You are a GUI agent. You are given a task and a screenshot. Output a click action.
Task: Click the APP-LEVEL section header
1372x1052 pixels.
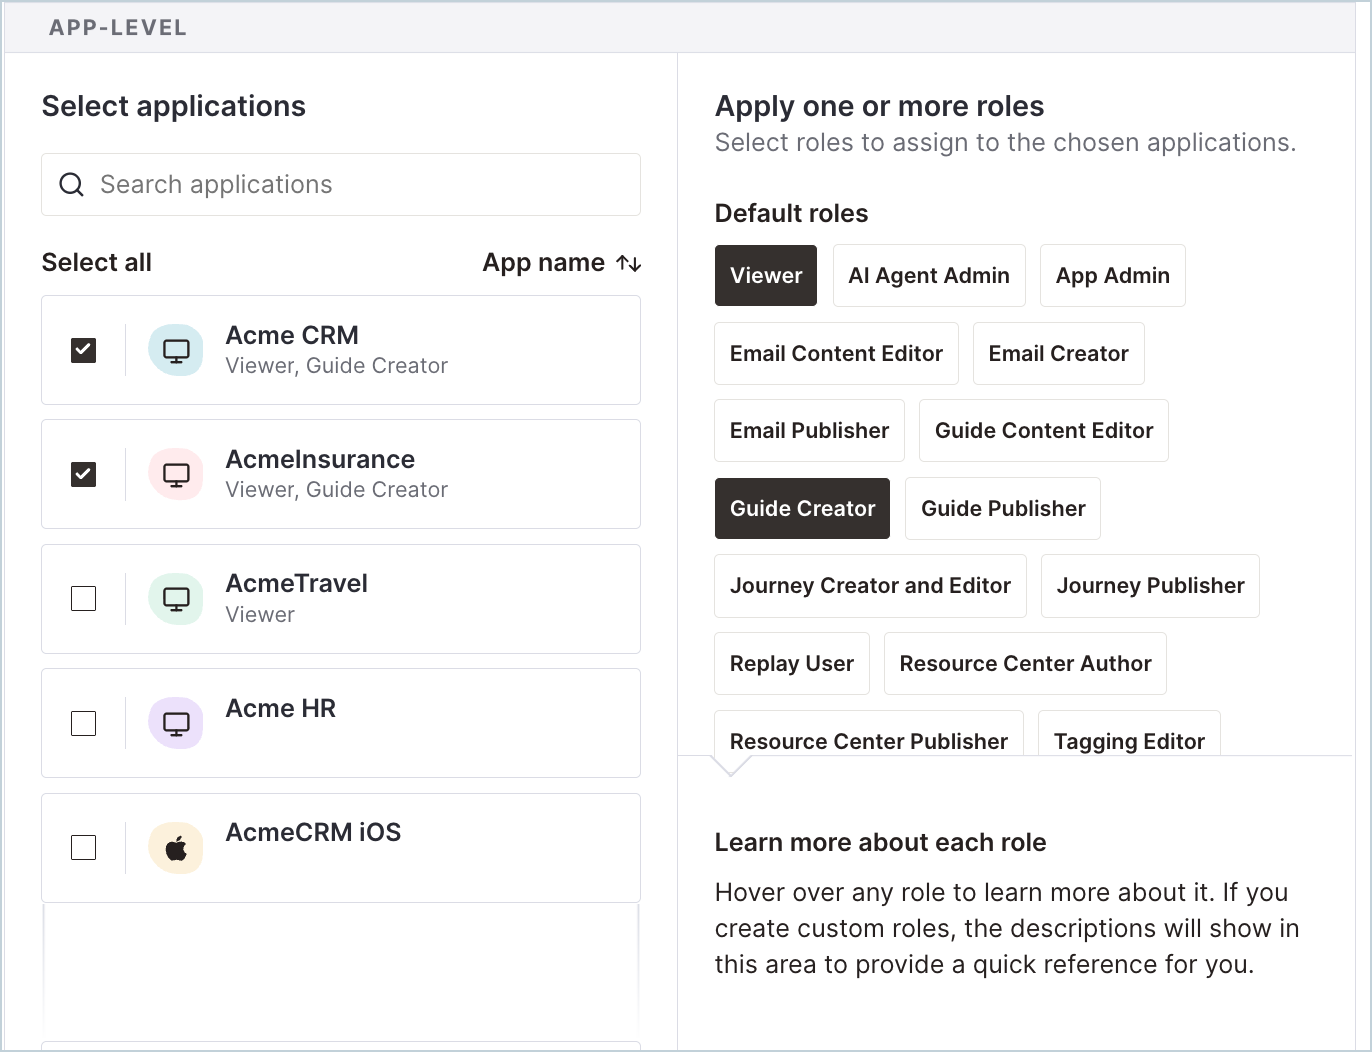click(118, 28)
